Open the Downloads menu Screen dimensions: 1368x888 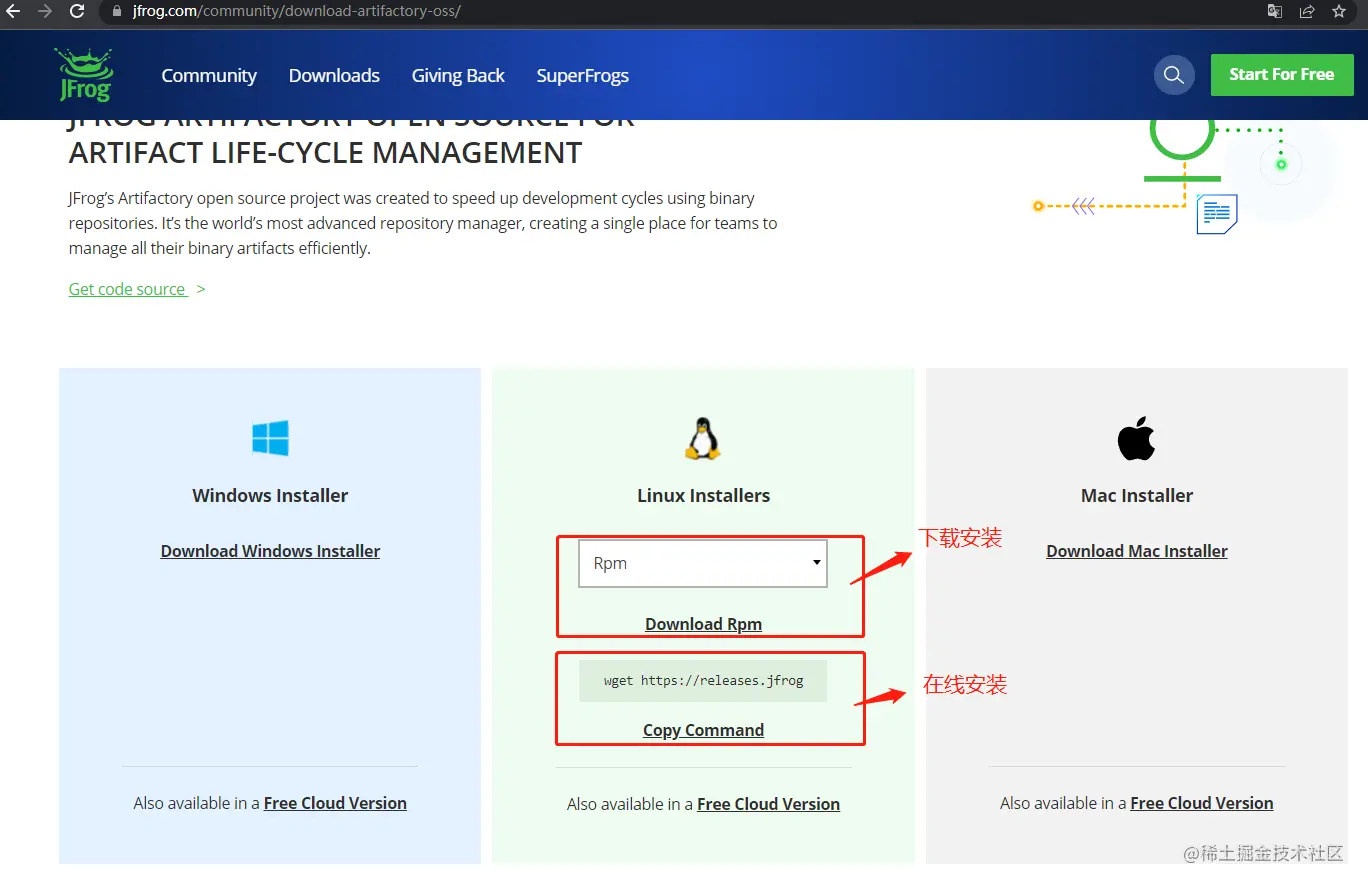point(334,75)
